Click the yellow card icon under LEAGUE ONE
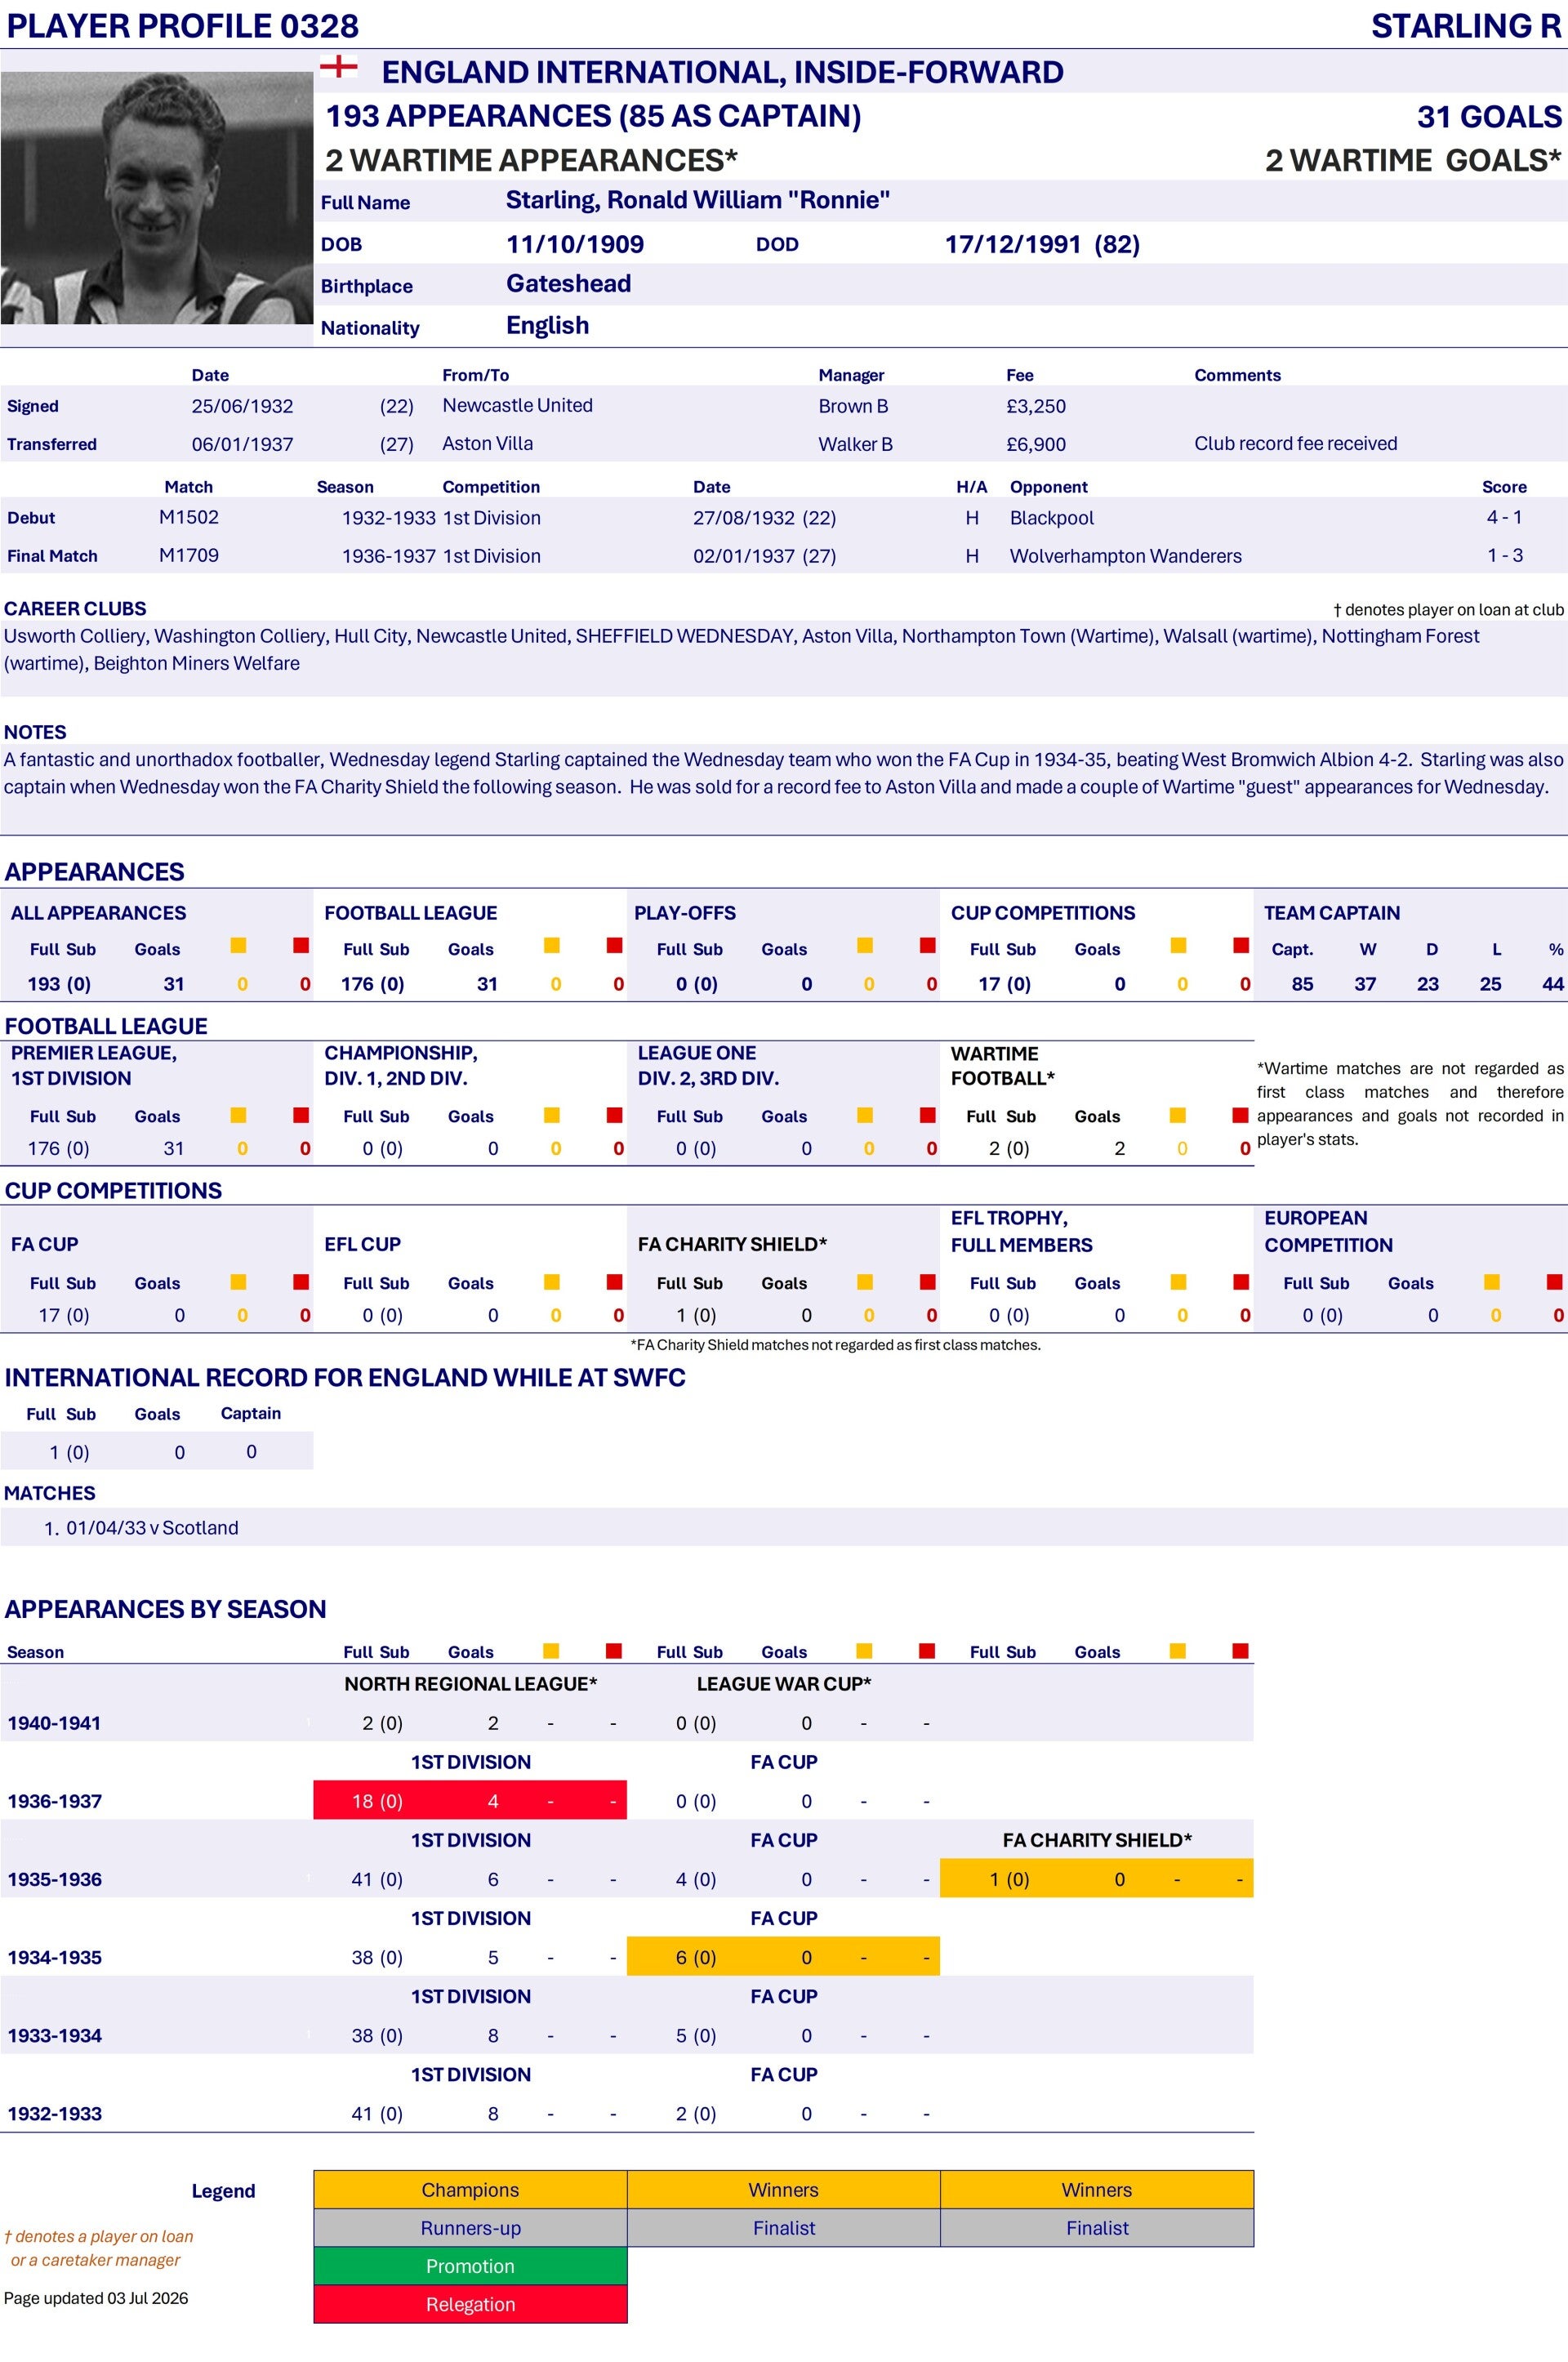 [865, 1115]
